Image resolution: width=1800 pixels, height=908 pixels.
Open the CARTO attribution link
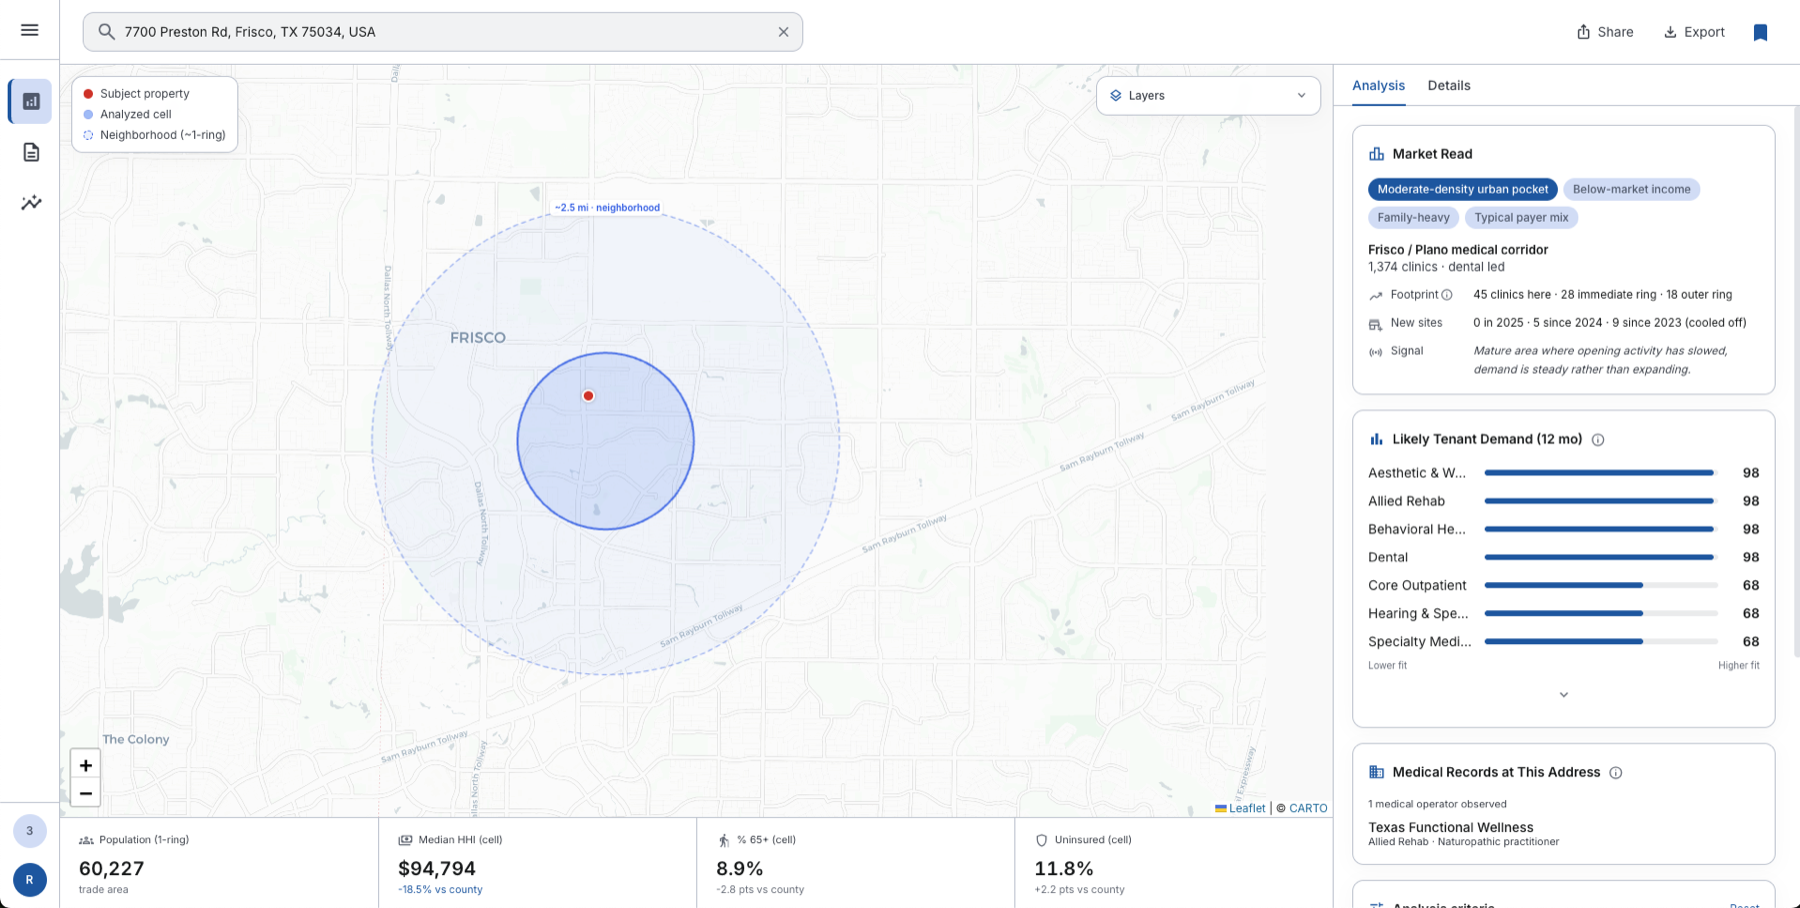pos(1308,808)
